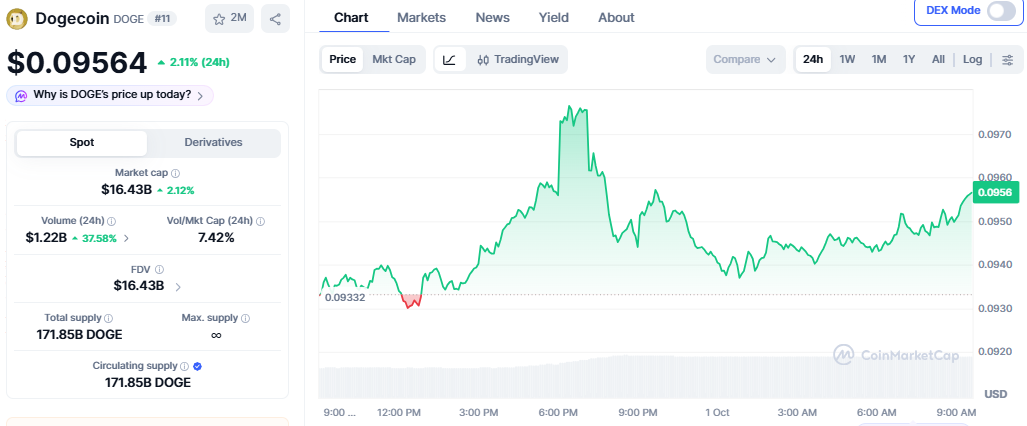This screenshot has height=426, width=1027.
Task: Click Total supply info icon
Action: 109,318
